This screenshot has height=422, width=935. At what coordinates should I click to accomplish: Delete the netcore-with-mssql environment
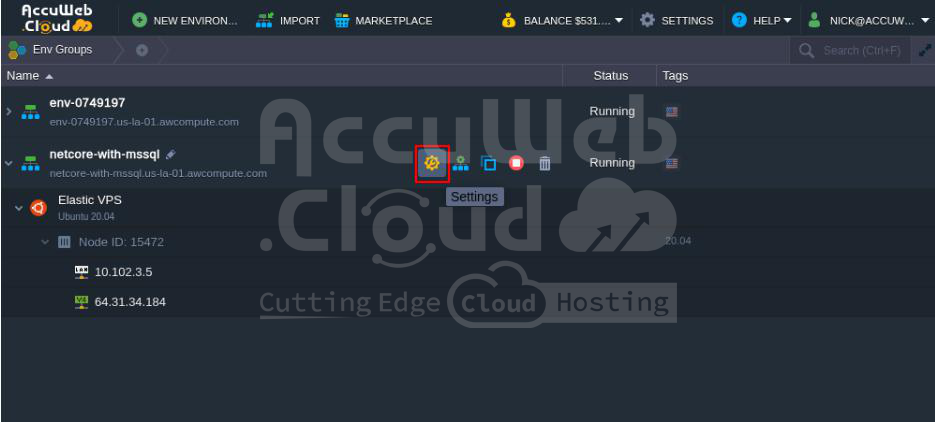point(544,163)
